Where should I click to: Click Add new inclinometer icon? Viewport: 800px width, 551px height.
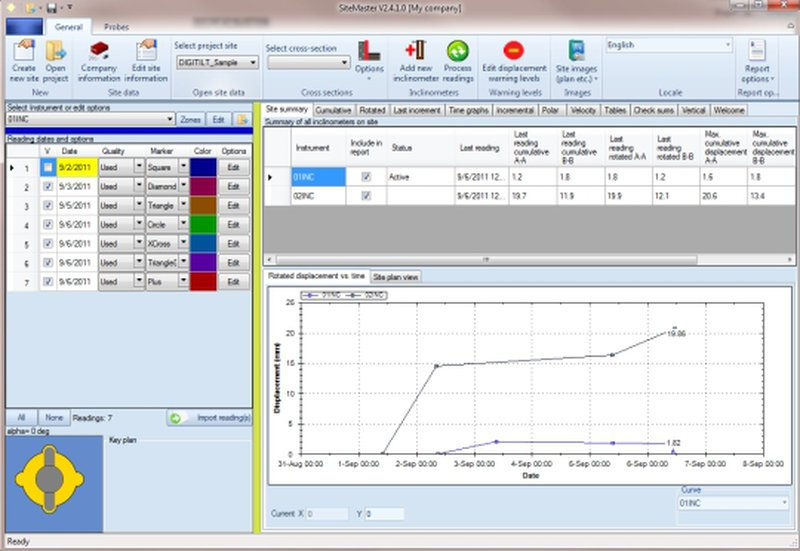[416, 51]
